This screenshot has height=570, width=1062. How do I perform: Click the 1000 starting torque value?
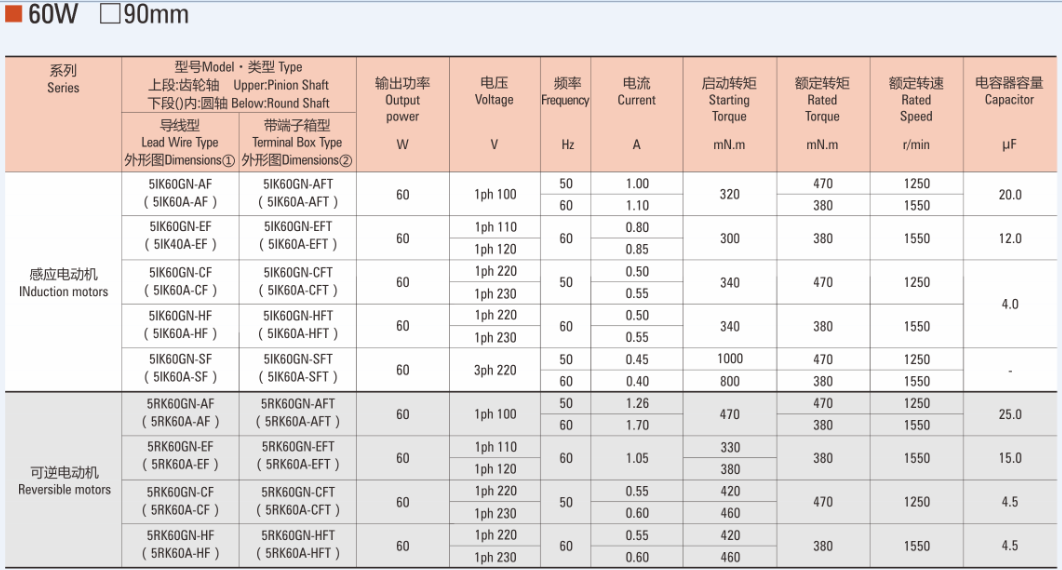[x=730, y=359]
